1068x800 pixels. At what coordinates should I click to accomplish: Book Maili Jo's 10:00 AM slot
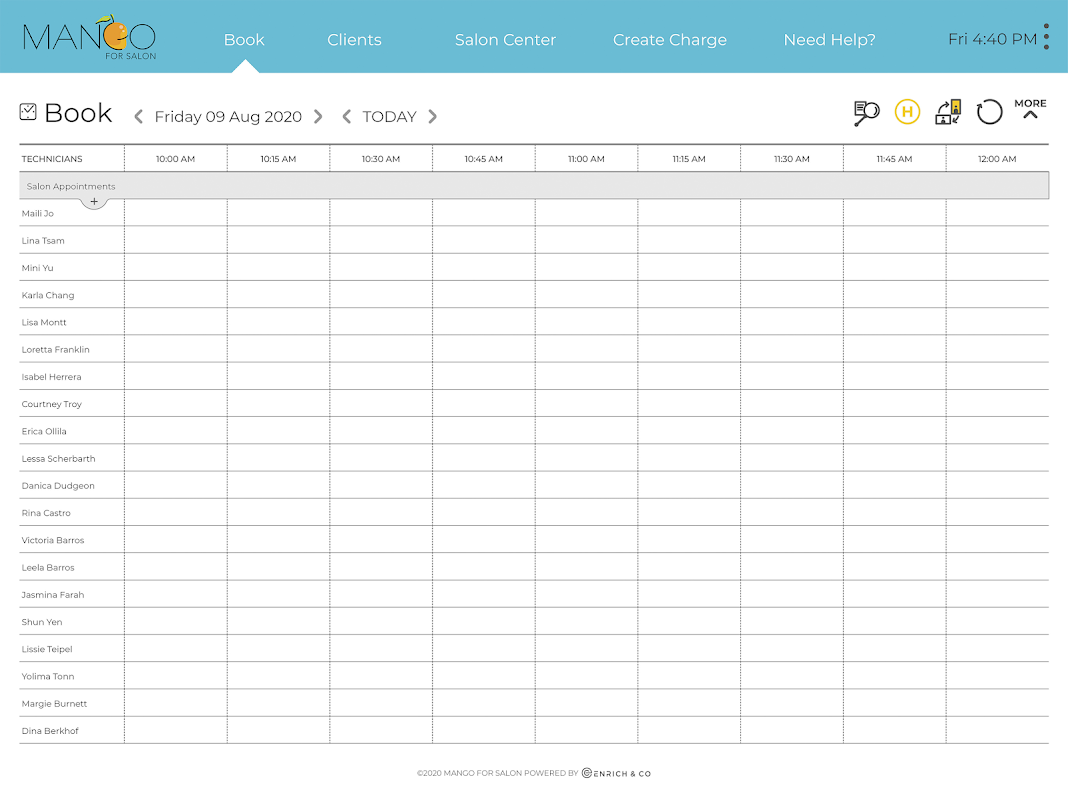click(x=176, y=212)
